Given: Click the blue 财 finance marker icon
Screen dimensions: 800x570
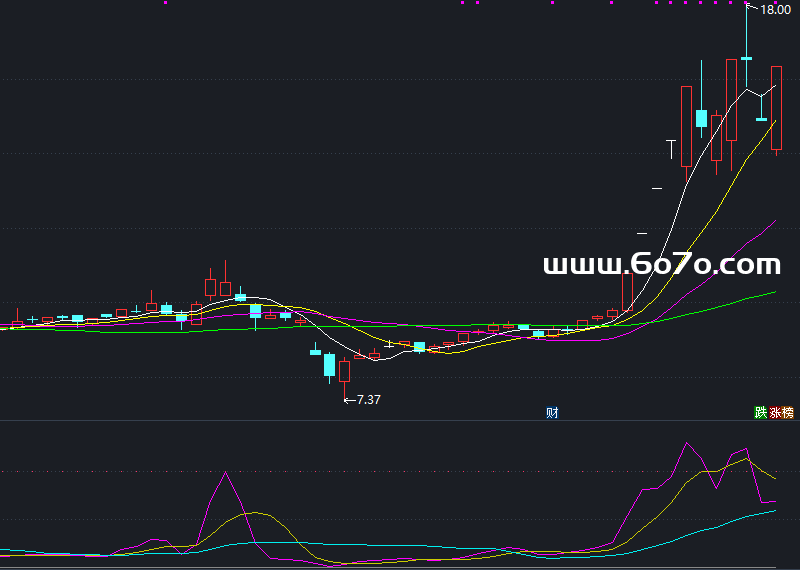Looking at the screenshot, I should pyautogui.click(x=551, y=412).
